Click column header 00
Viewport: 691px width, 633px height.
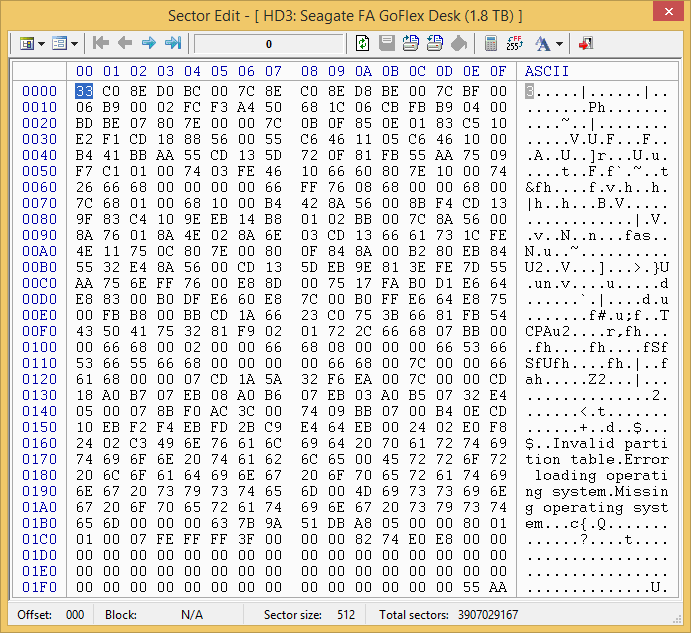coord(84,71)
